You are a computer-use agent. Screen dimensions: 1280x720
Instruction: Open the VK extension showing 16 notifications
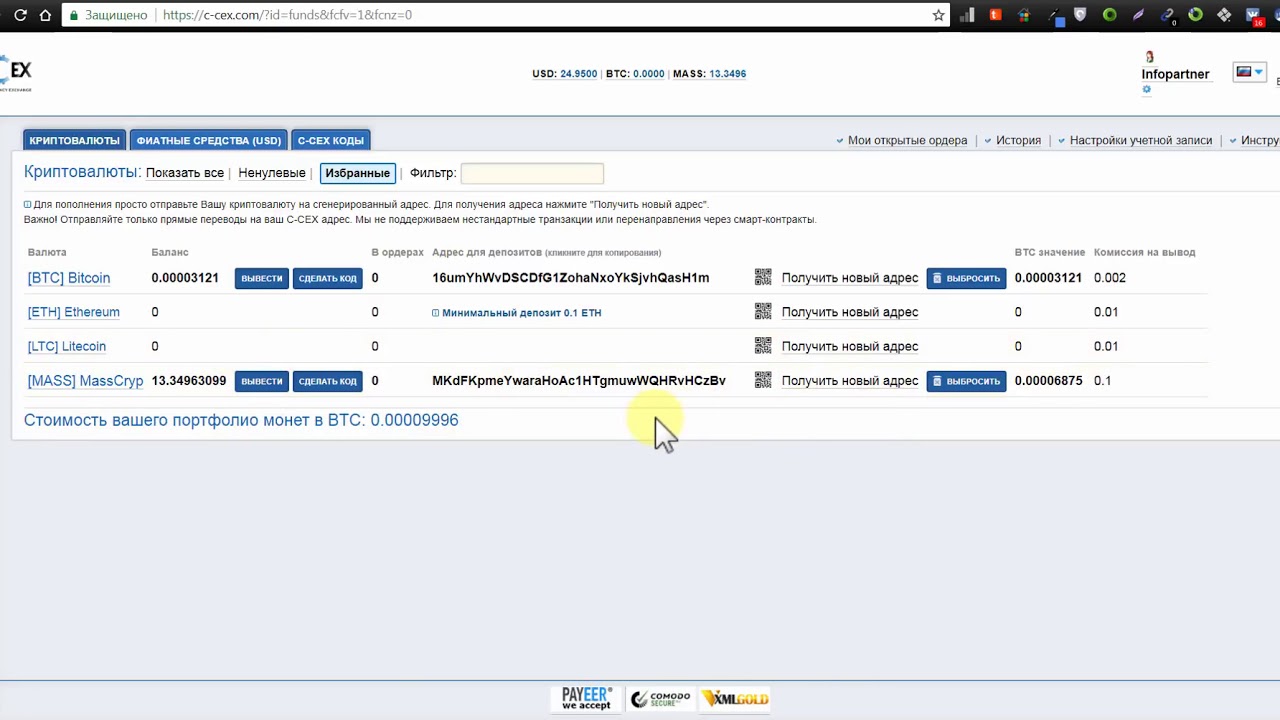tap(1254, 16)
